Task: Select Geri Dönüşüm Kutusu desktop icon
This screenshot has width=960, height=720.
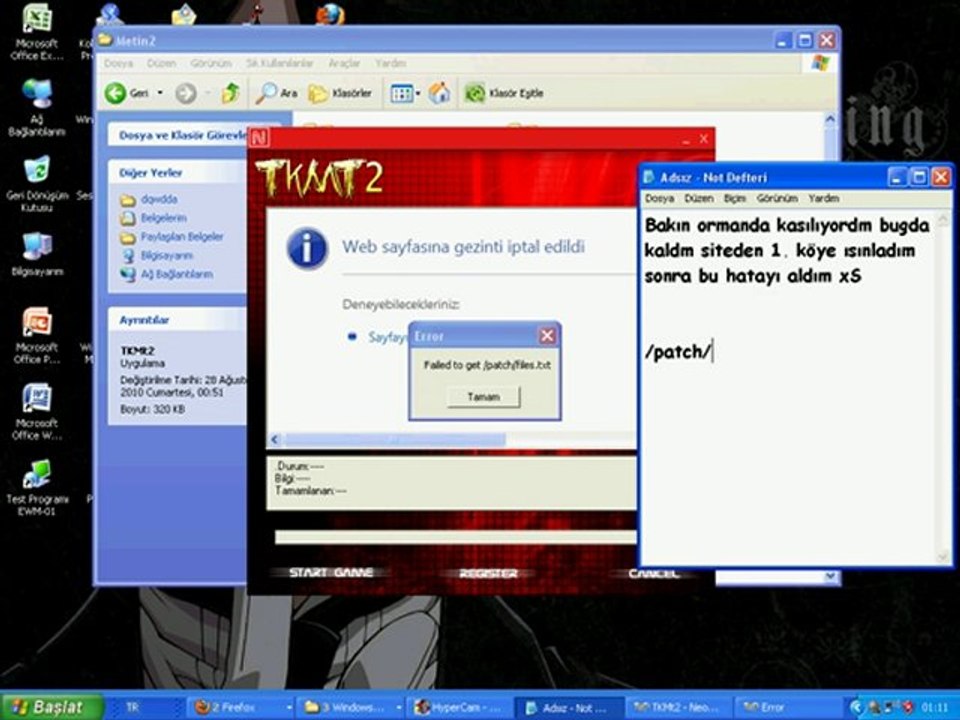Action: pos(37,184)
